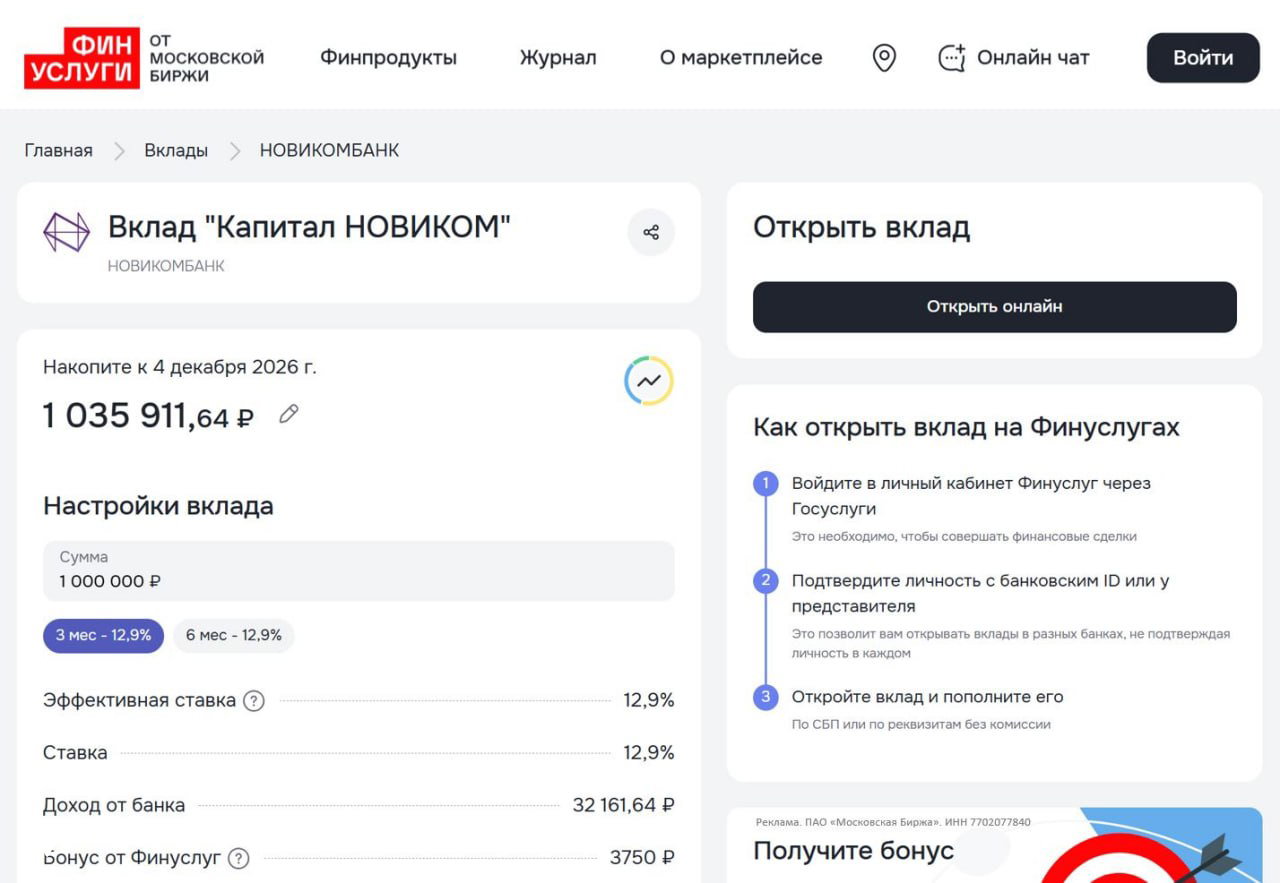1280x883 pixels.
Task: Click step 1 Госуслуги login text
Action: point(971,496)
